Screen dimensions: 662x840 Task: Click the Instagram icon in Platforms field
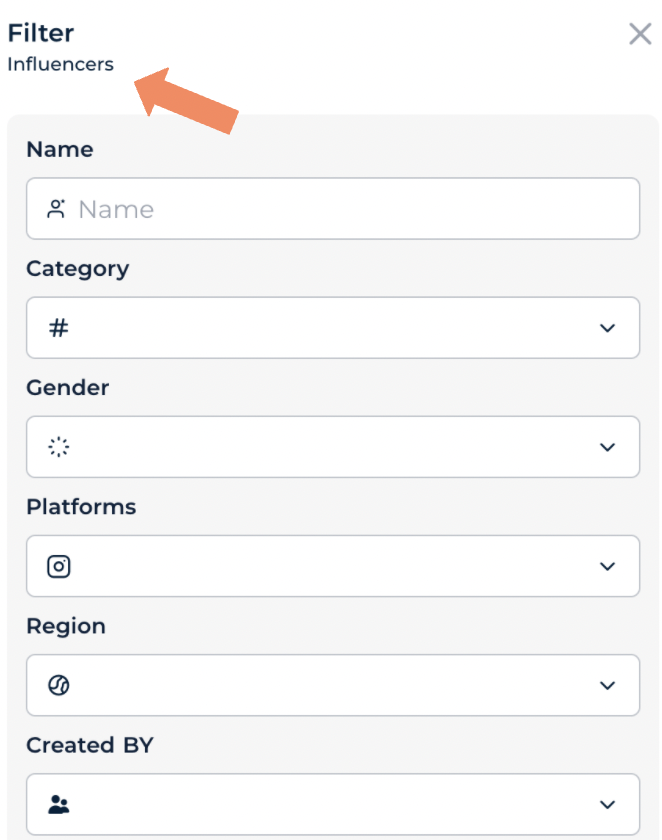point(59,566)
